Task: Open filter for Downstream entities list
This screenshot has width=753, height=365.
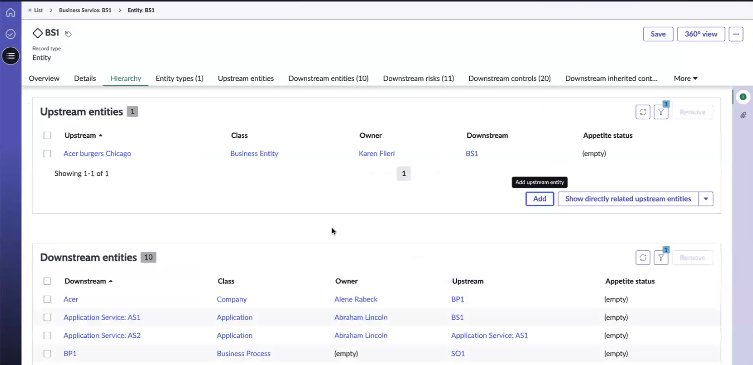Action: coord(661,257)
